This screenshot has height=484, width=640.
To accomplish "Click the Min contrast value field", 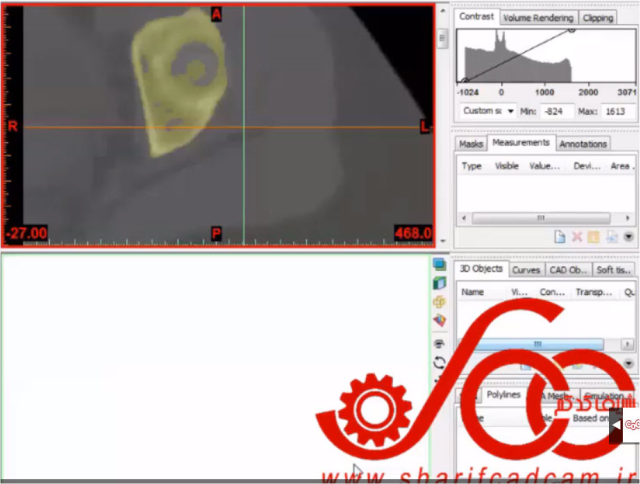I will point(557,111).
